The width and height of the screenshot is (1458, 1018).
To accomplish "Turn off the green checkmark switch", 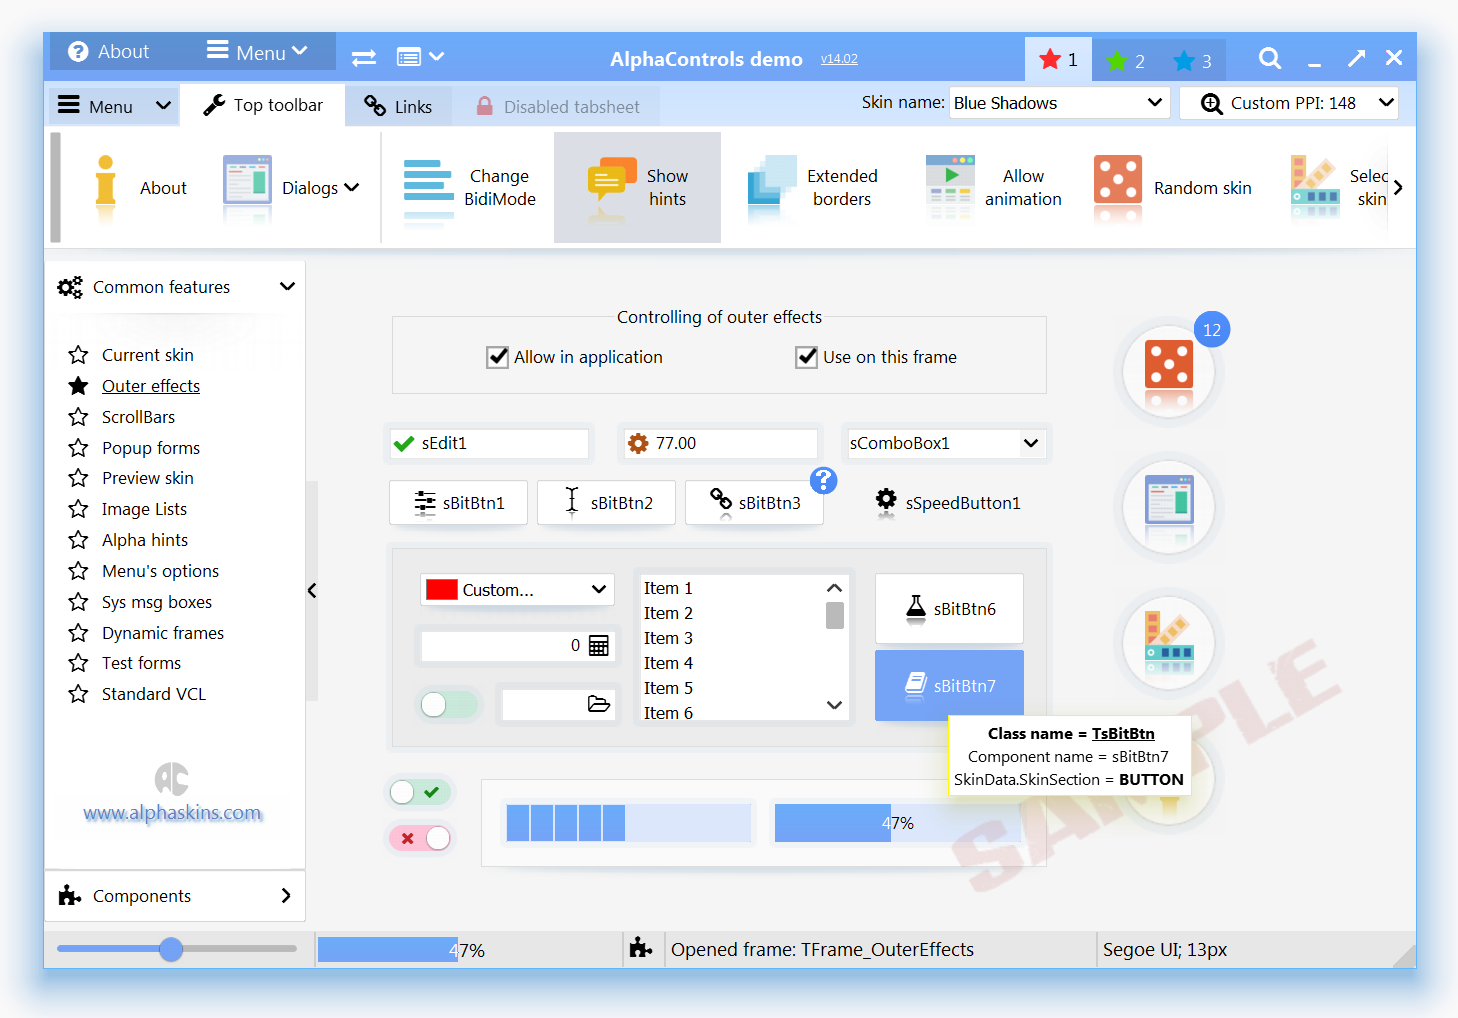I will coord(420,792).
